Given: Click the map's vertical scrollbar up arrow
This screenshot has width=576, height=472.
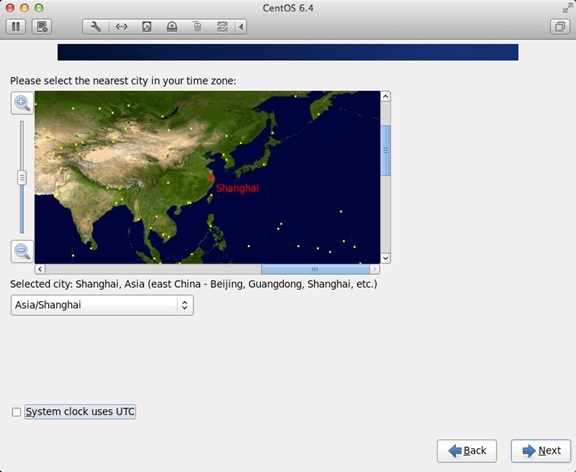Looking at the screenshot, I should click(x=385, y=97).
